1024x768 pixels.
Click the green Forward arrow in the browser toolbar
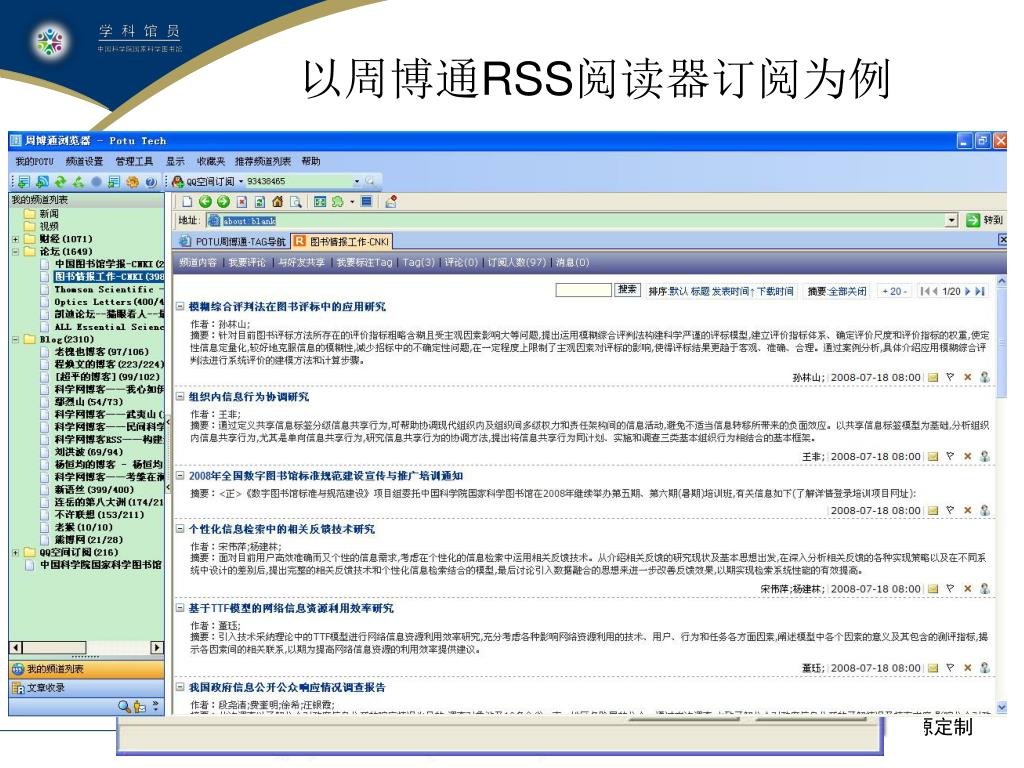[x=223, y=202]
